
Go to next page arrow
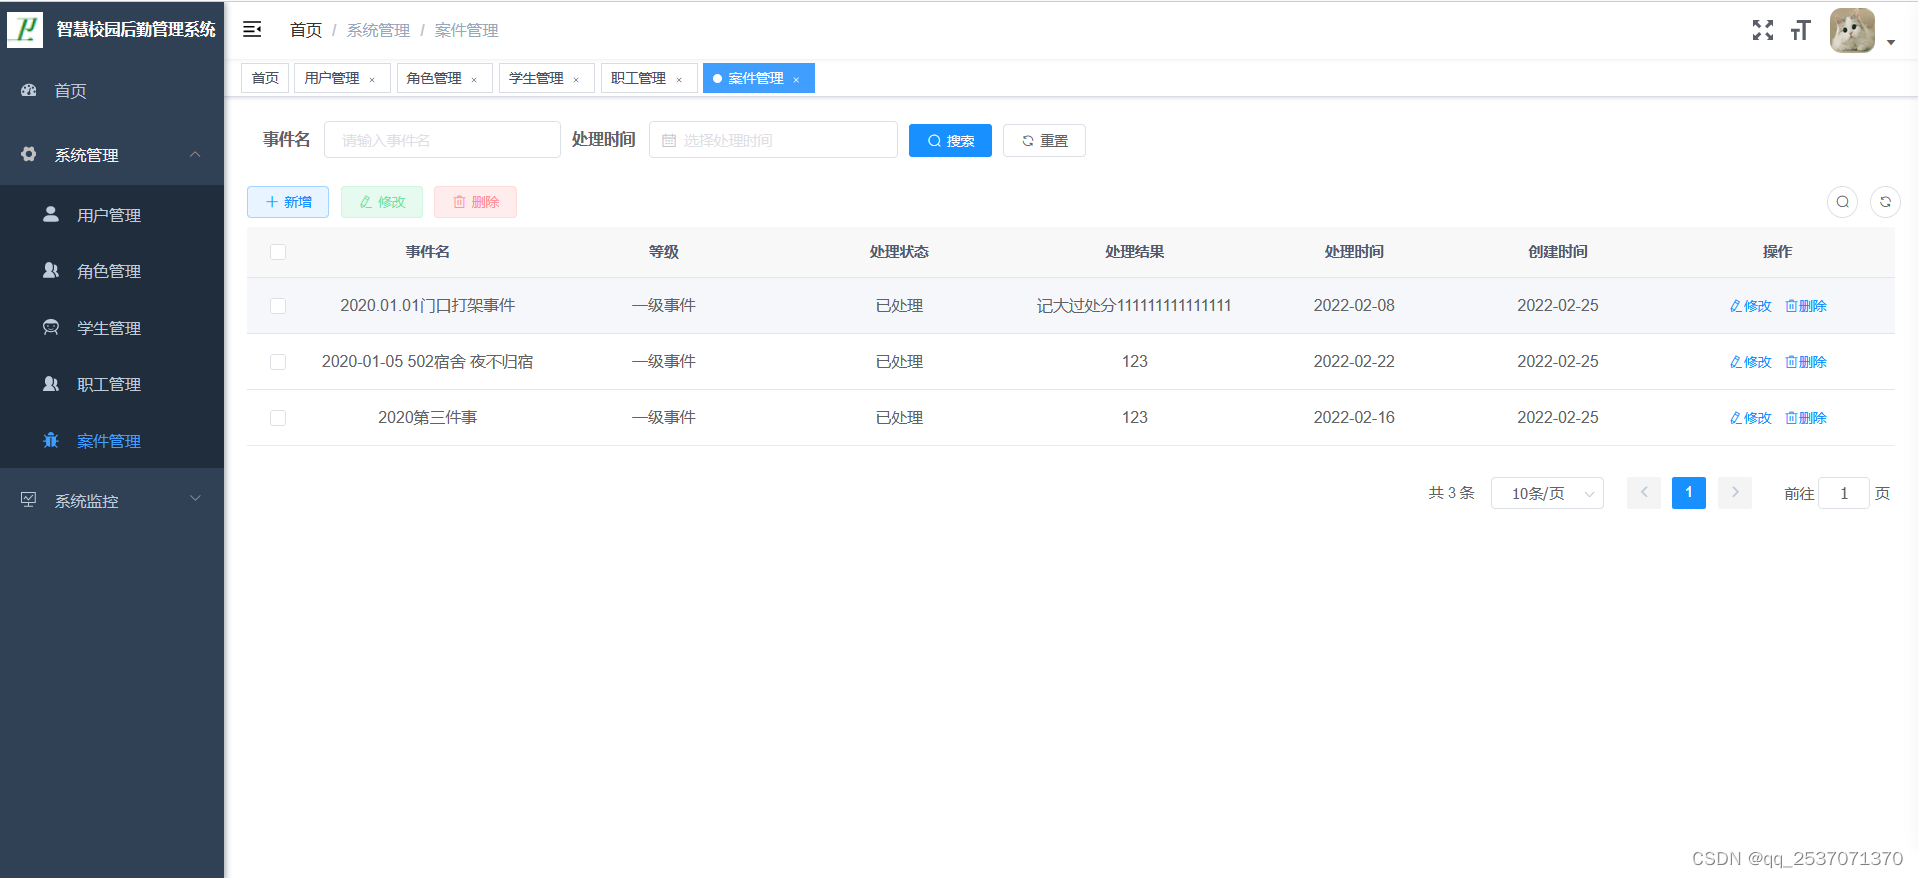pos(1735,493)
